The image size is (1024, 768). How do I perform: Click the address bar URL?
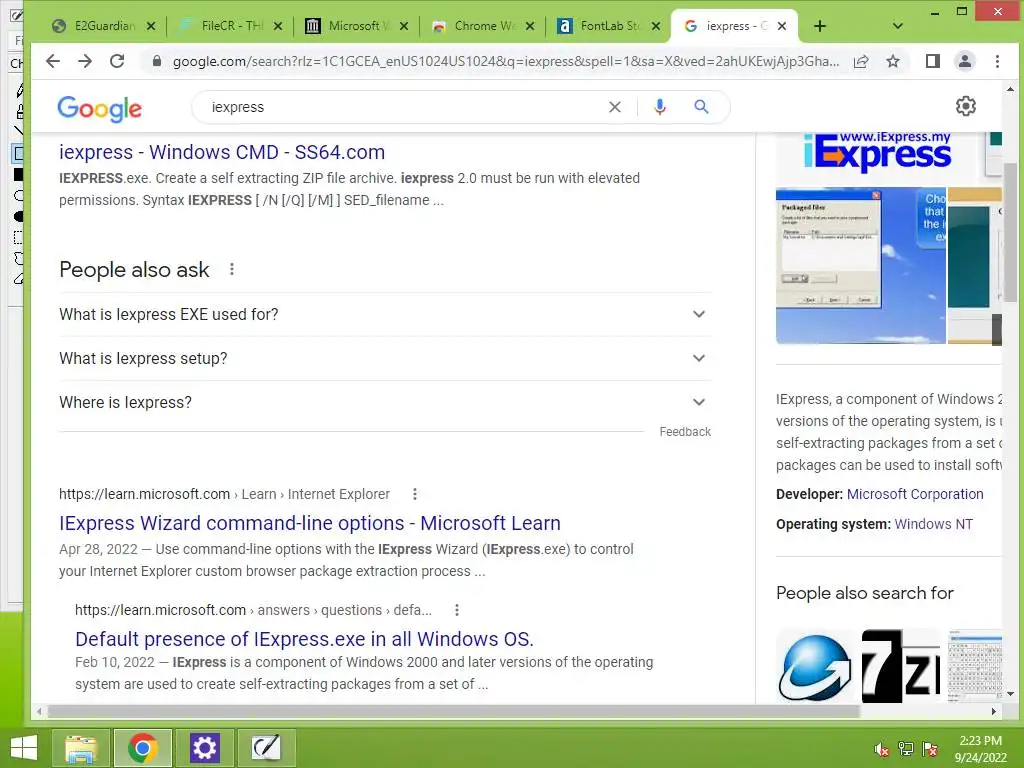[x=505, y=61]
